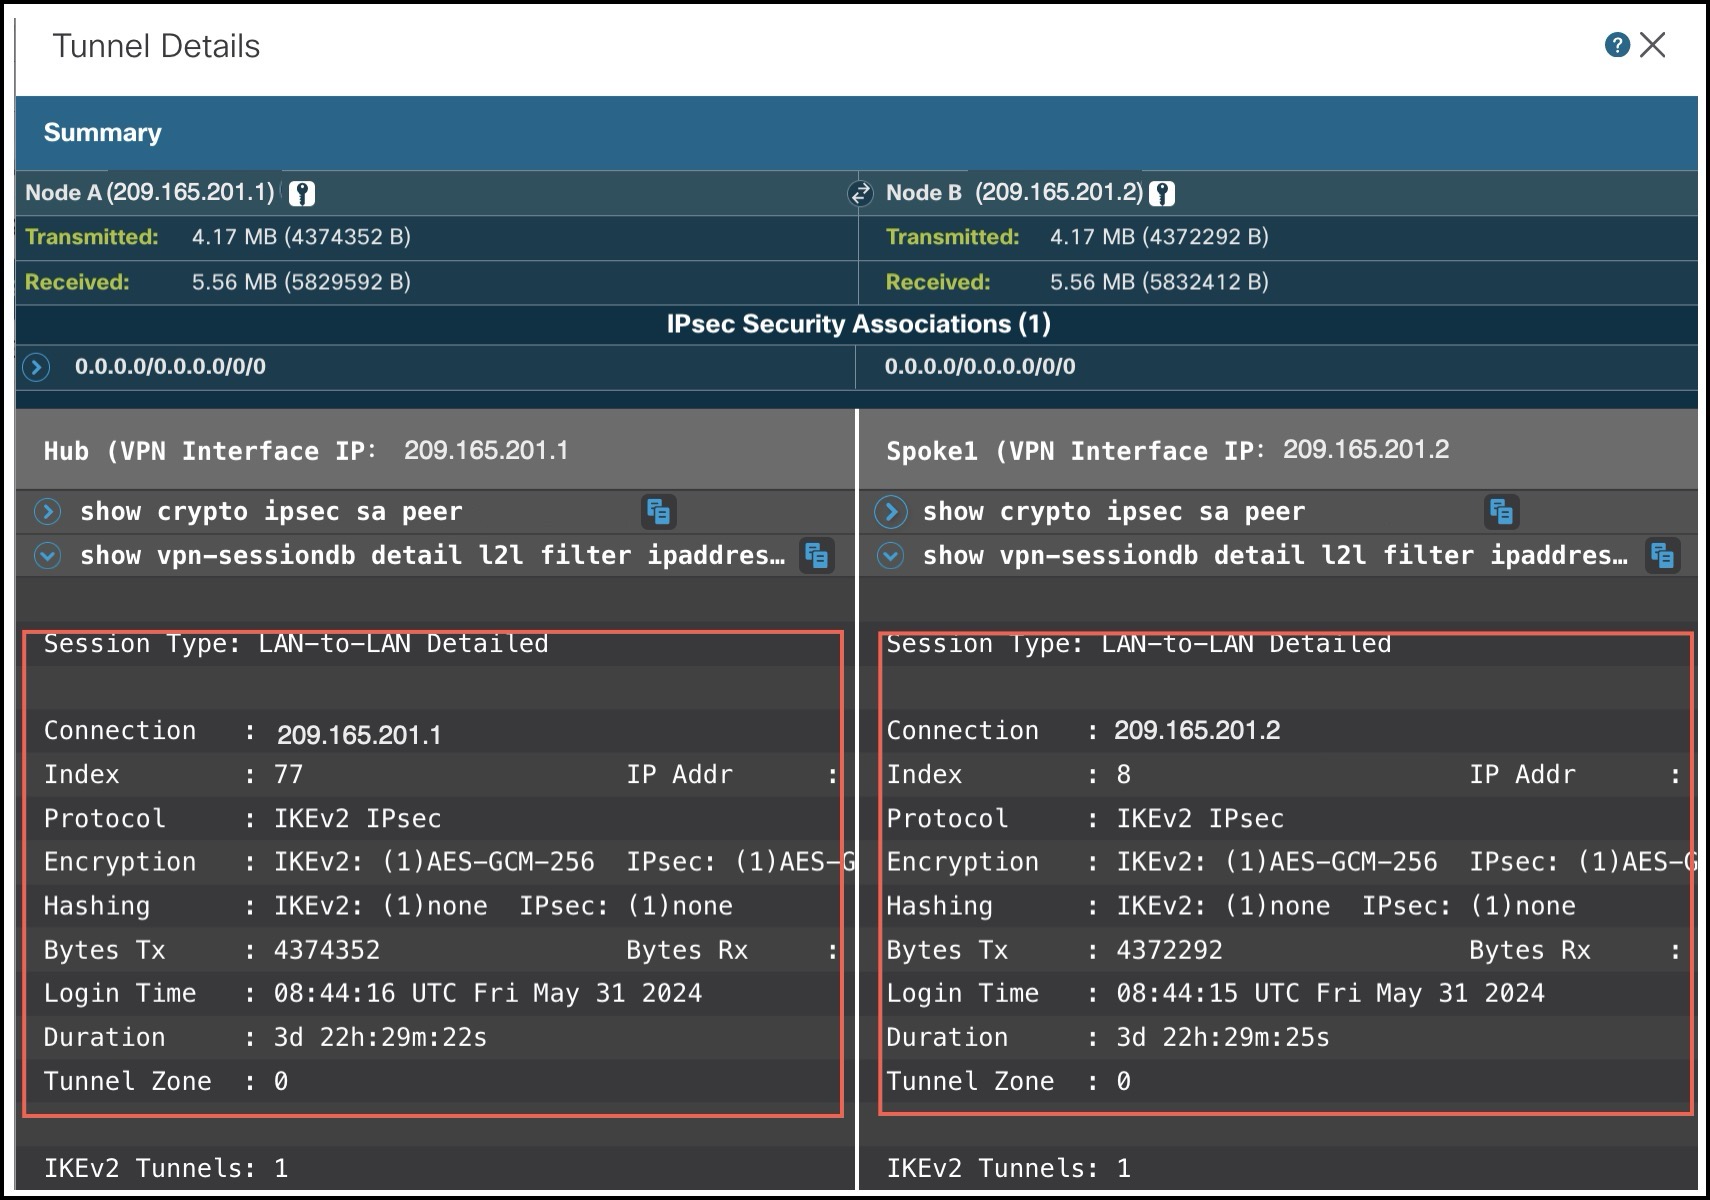
Task: Click Node B transmitted value 4.17 MB (4372292 B)
Action: tap(1159, 237)
